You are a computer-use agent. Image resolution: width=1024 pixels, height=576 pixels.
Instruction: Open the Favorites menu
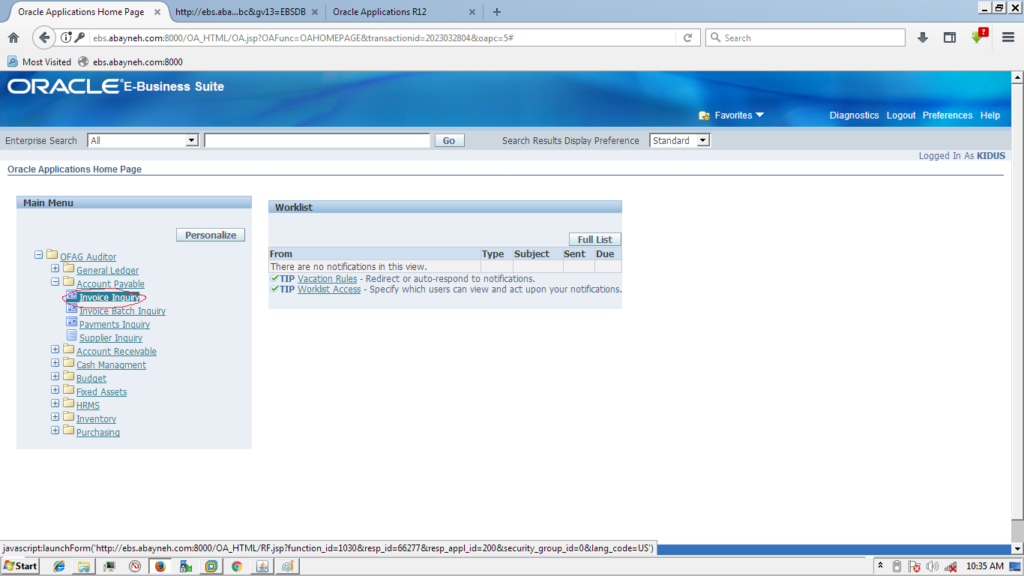731,116
